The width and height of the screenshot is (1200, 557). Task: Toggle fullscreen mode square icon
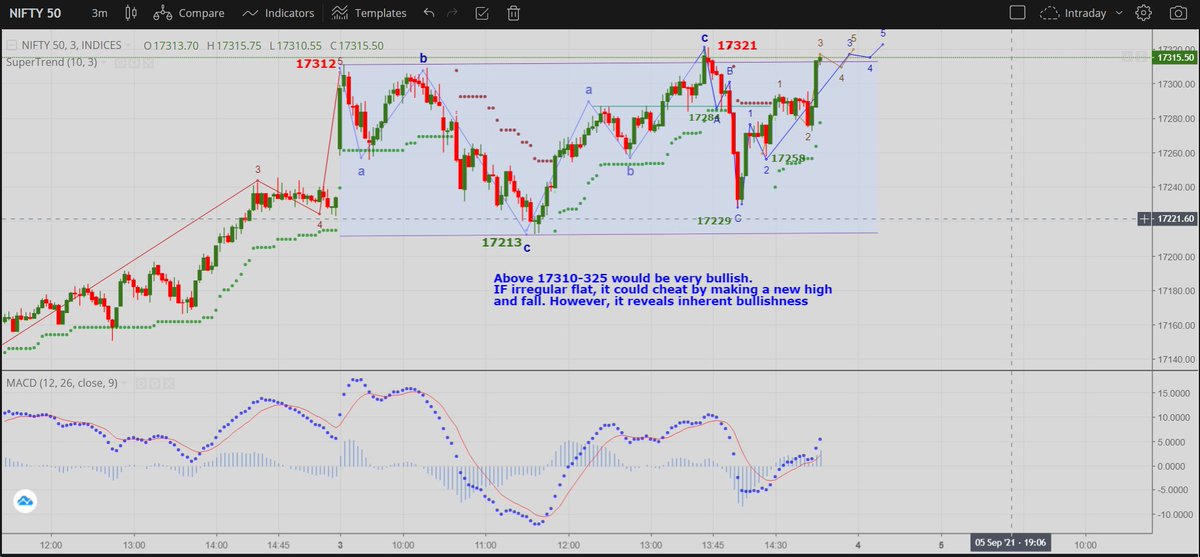(1017, 13)
